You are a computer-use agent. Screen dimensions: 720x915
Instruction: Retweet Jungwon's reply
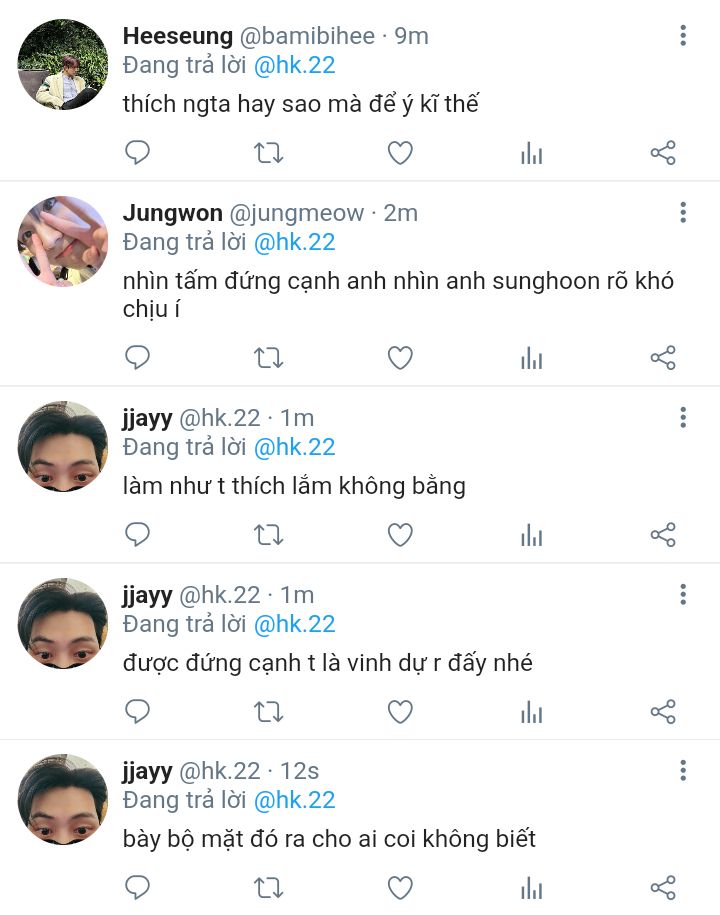point(268,358)
